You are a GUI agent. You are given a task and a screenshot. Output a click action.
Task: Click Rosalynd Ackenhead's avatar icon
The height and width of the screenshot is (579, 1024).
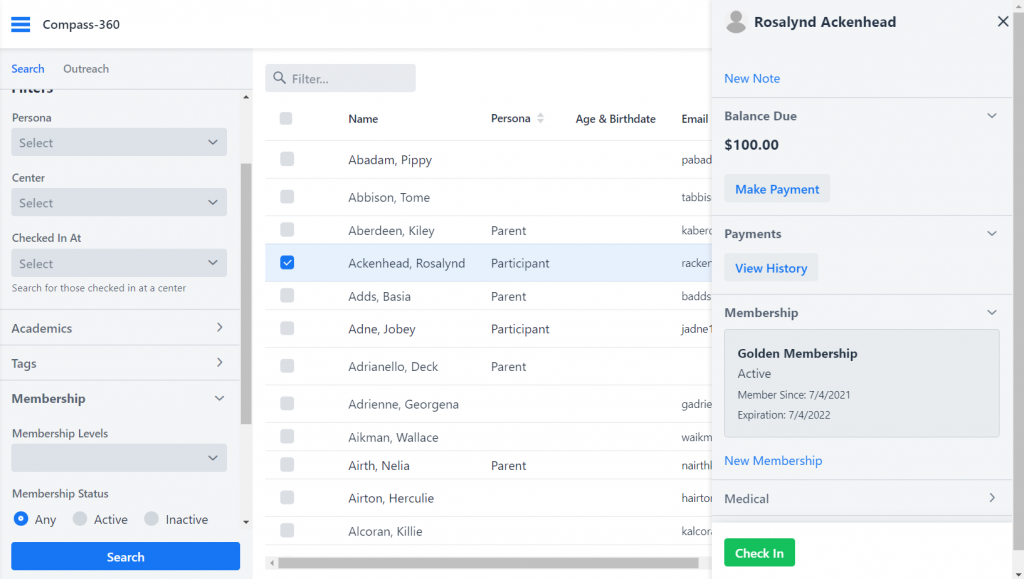coord(735,22)
